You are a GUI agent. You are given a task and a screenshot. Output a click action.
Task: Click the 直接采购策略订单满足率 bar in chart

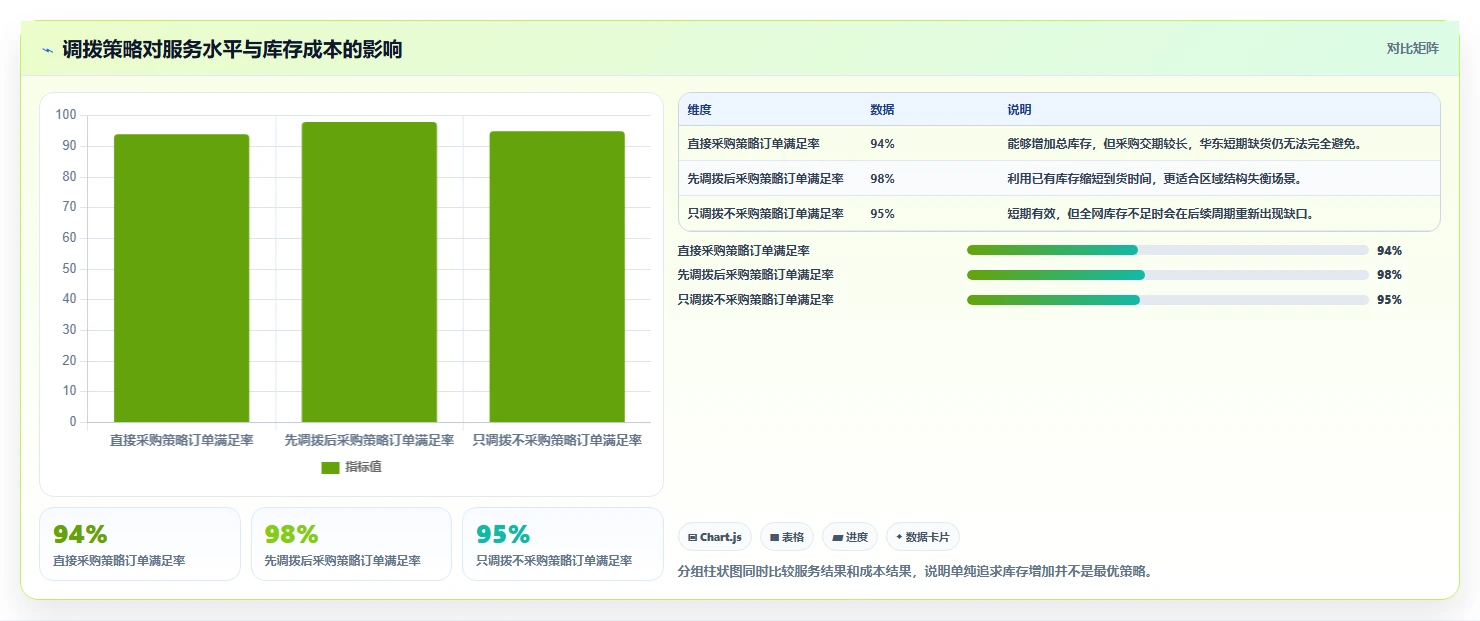pyautogui.click(x=181, y=278)
